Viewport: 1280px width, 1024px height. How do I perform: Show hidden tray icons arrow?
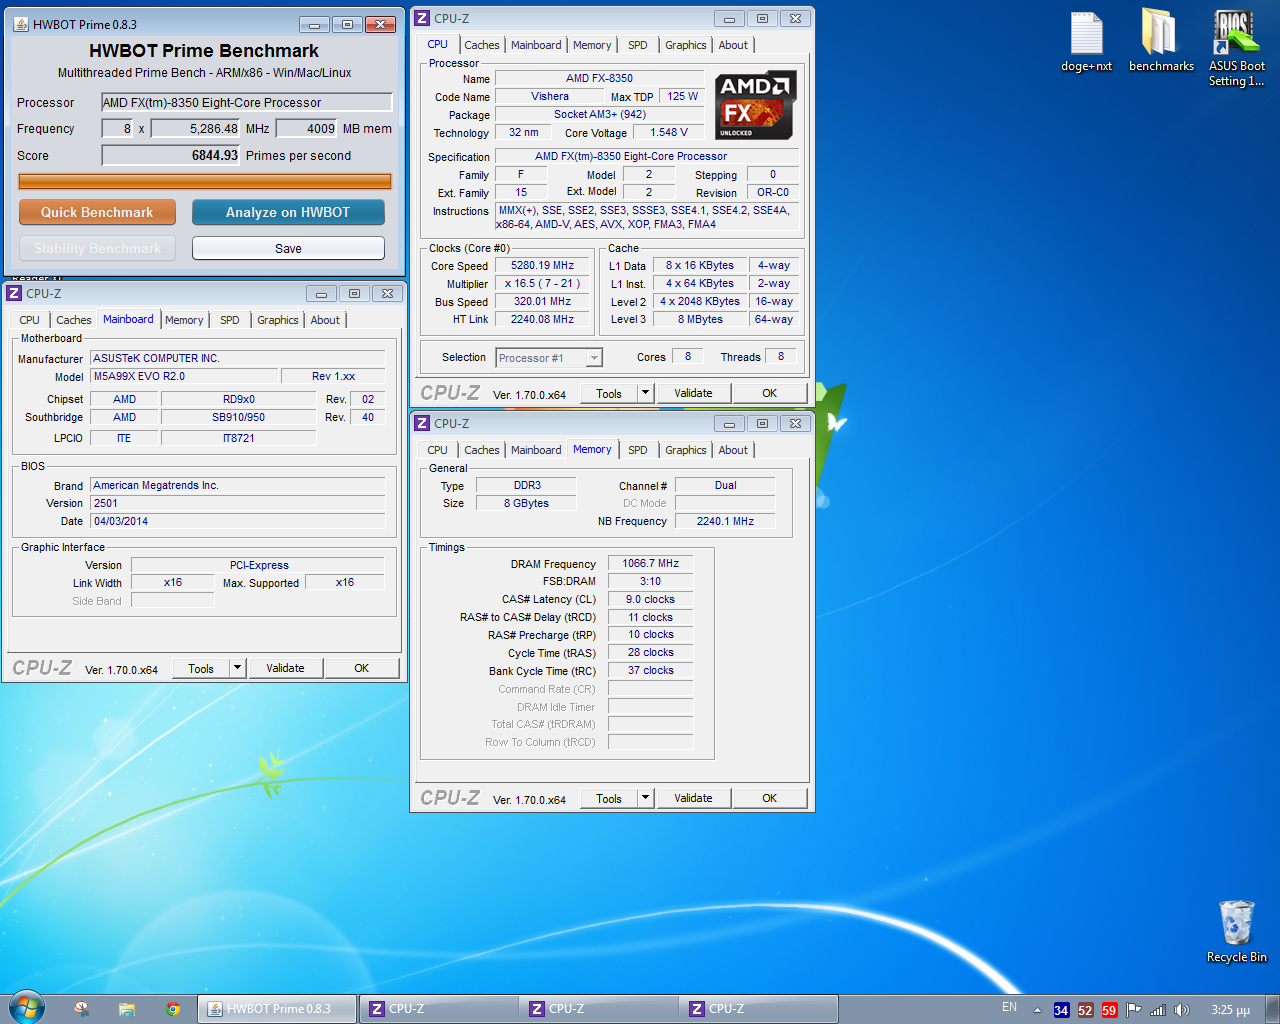pos(1037,1010)
